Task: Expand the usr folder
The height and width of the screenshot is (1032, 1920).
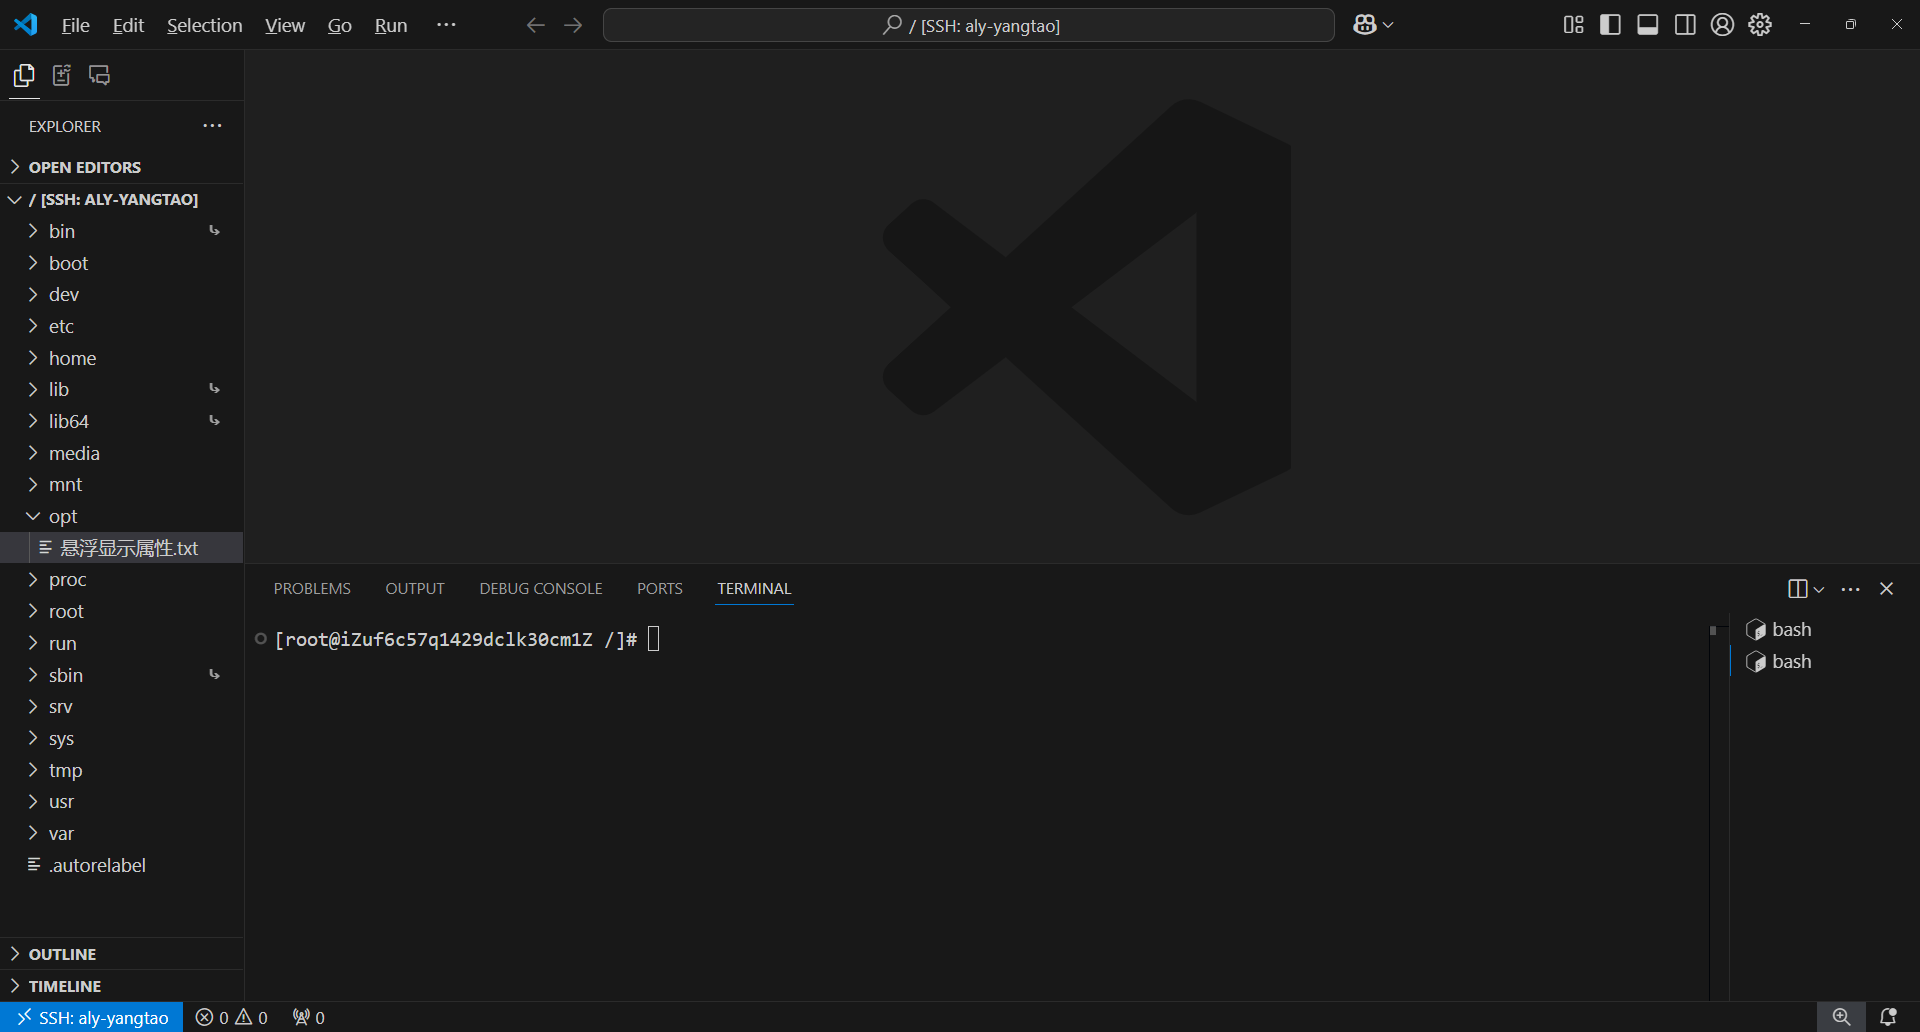Action: pyautogui.click(x=122, y=801)
